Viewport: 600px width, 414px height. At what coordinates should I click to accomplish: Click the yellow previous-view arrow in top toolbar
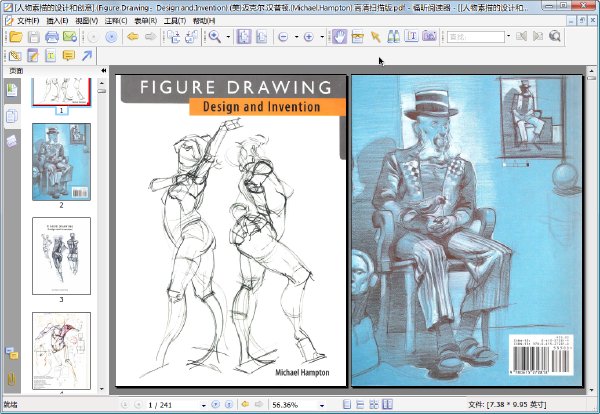pos(132,37)
